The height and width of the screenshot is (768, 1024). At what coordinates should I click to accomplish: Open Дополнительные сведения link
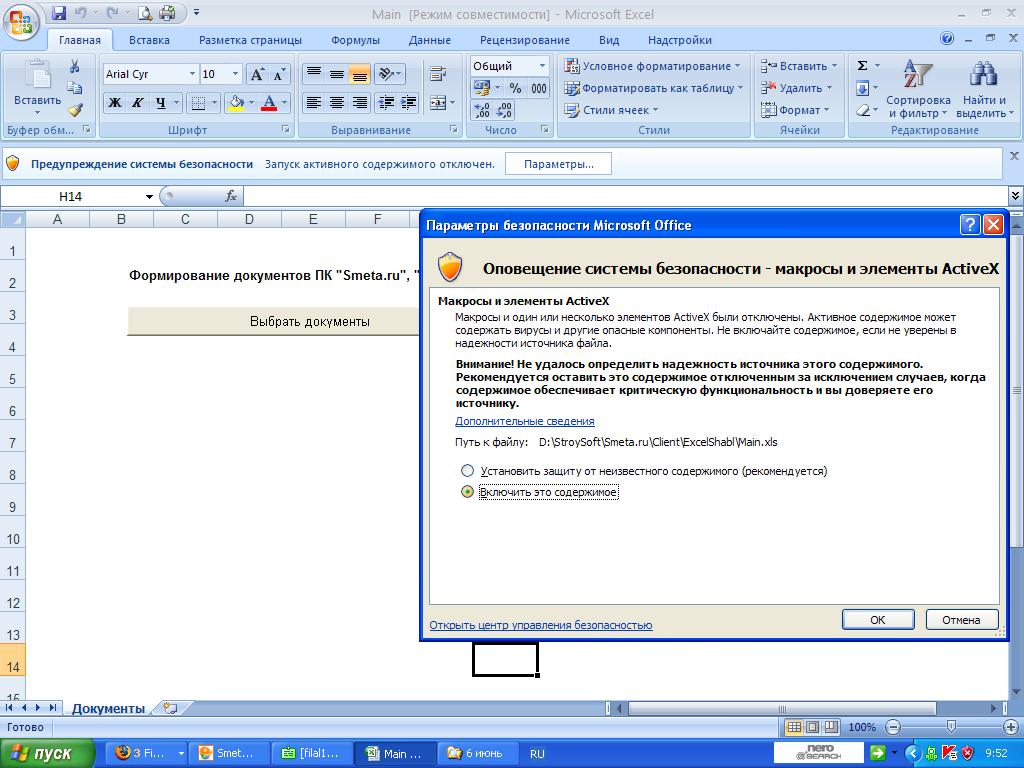pos(524,421)
